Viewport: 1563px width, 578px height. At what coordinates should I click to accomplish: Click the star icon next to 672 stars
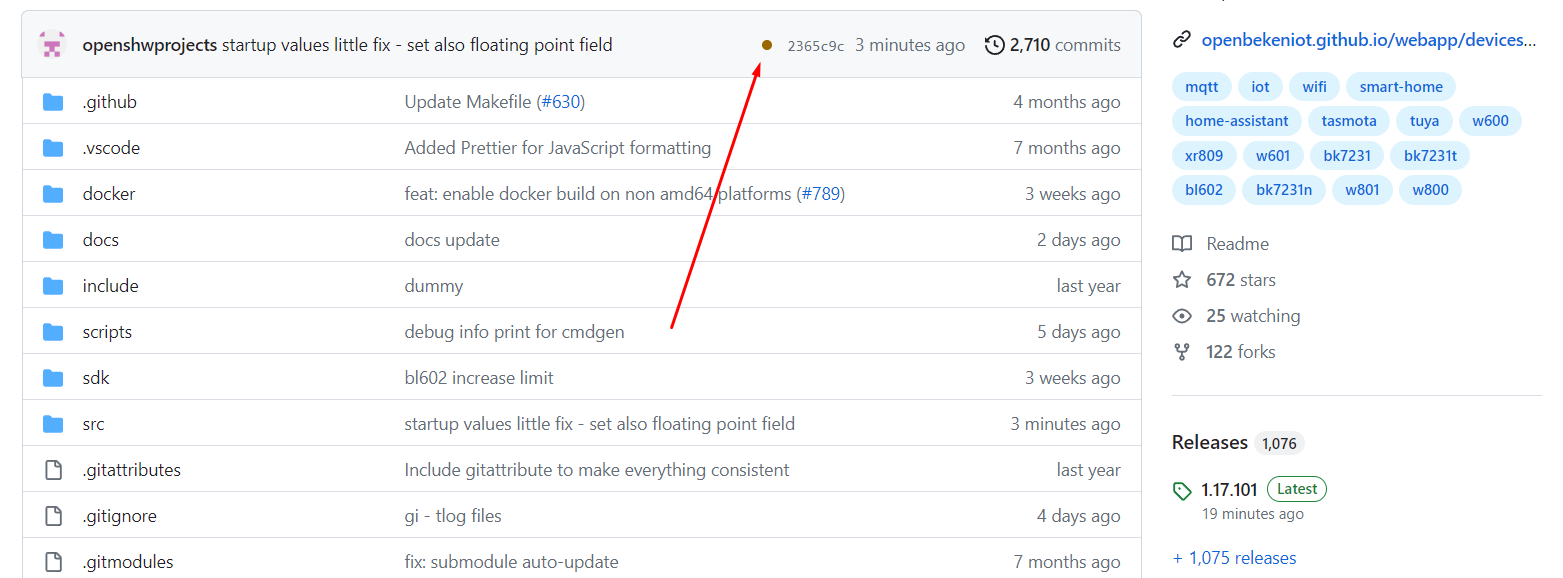point(1182,280)
